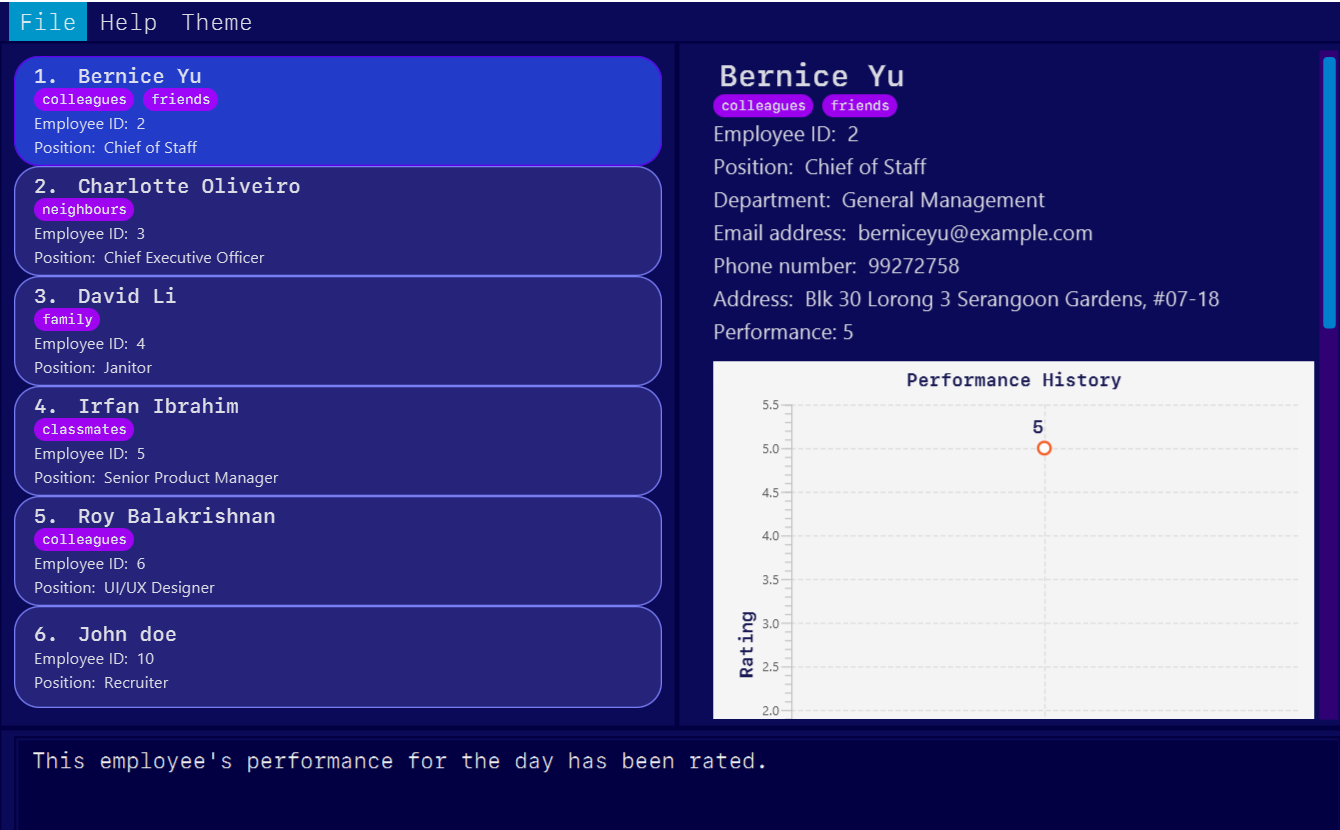The width and height of the screenshot is (1340, 830).
Task: Click the 5 label above data point
Action: click(x=1038, y=428)
